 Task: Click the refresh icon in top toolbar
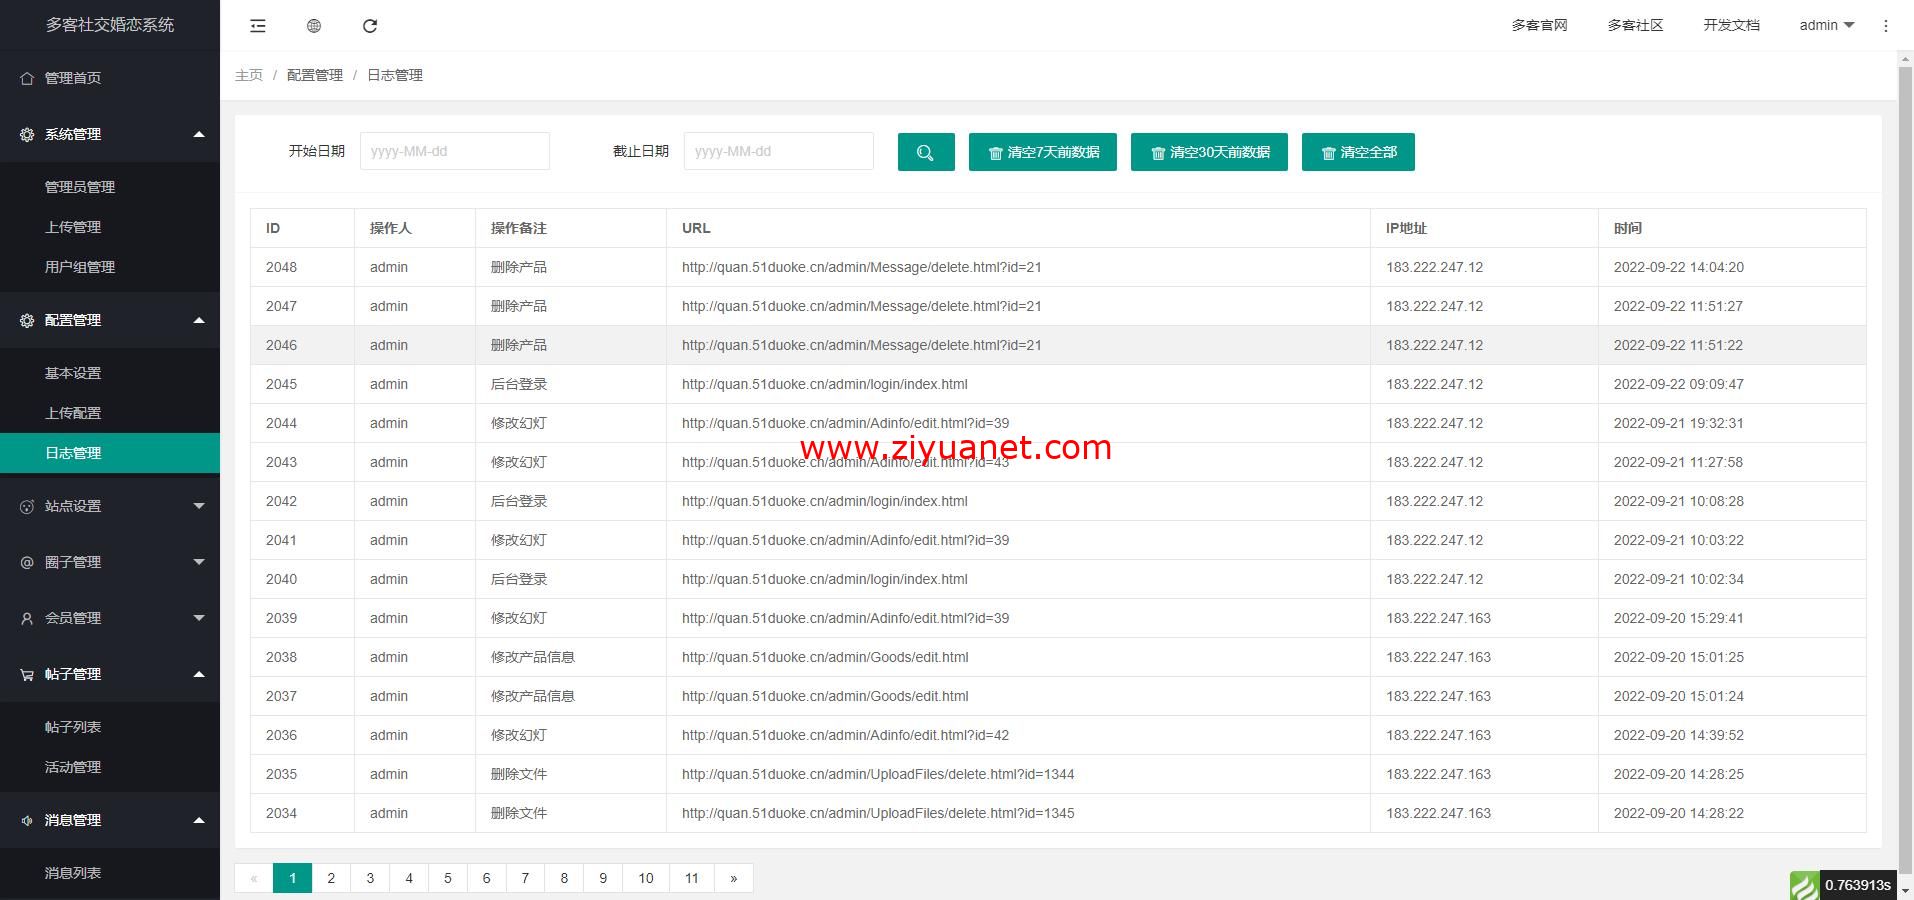click(x=370, y=26)
